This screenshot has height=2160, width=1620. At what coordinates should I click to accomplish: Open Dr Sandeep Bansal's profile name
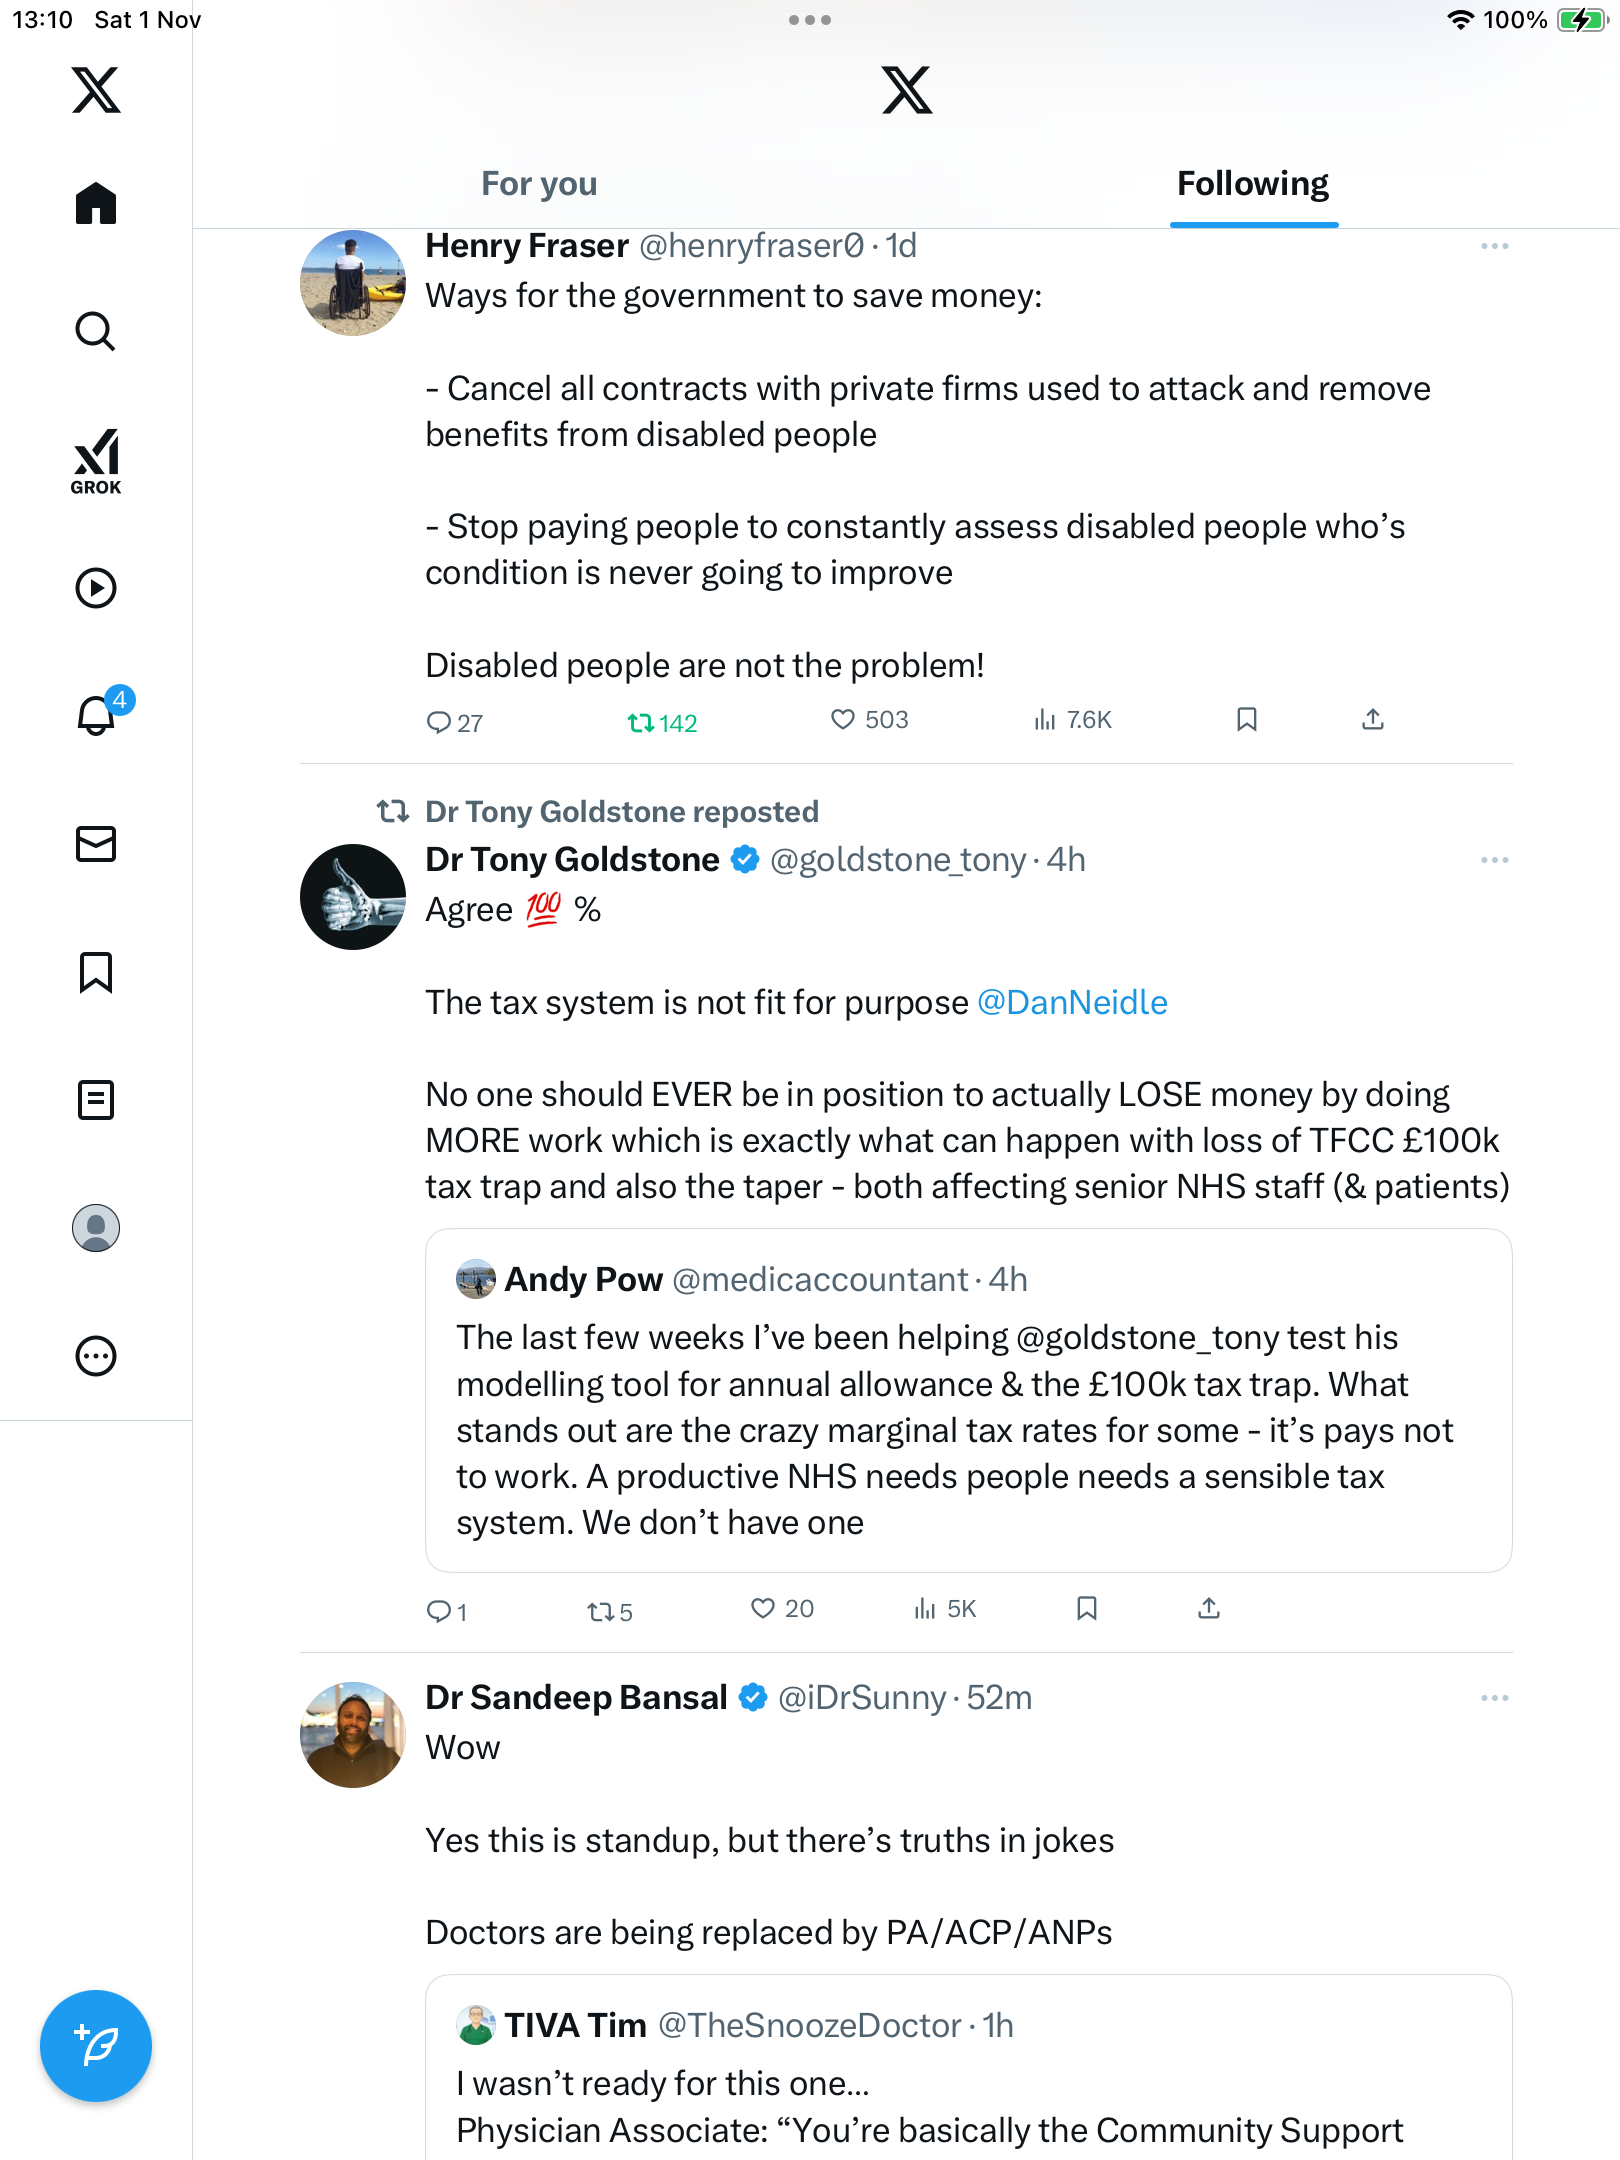[x=576, y=1698]
